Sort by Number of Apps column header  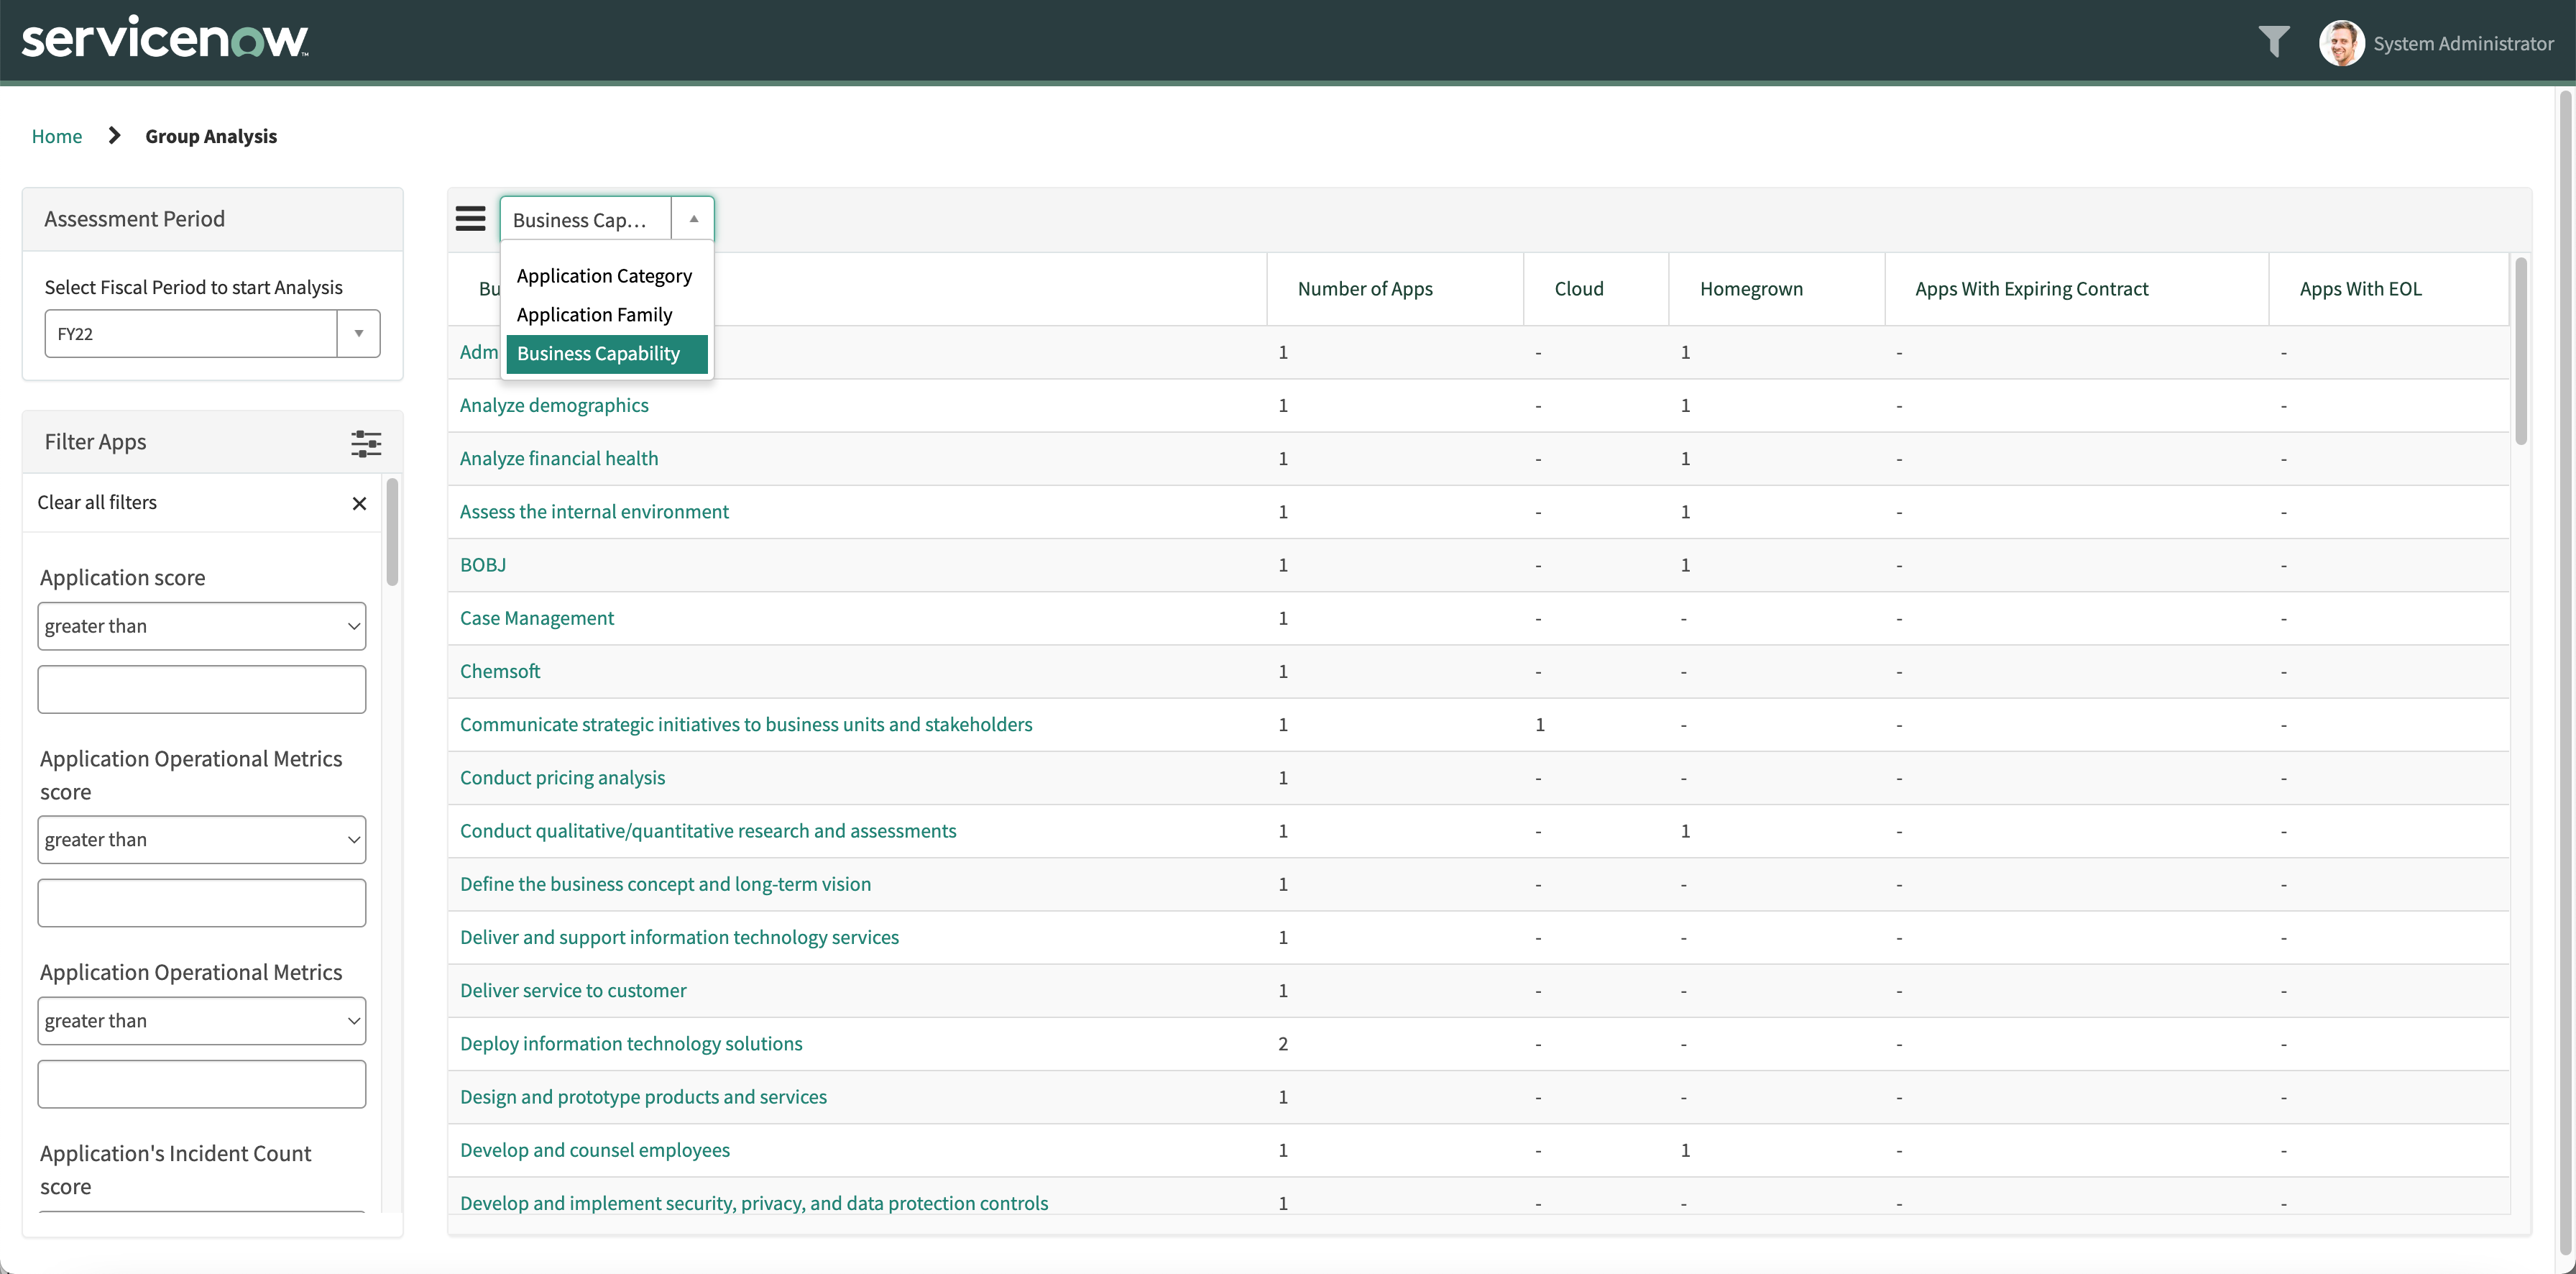coord(1365,289)
